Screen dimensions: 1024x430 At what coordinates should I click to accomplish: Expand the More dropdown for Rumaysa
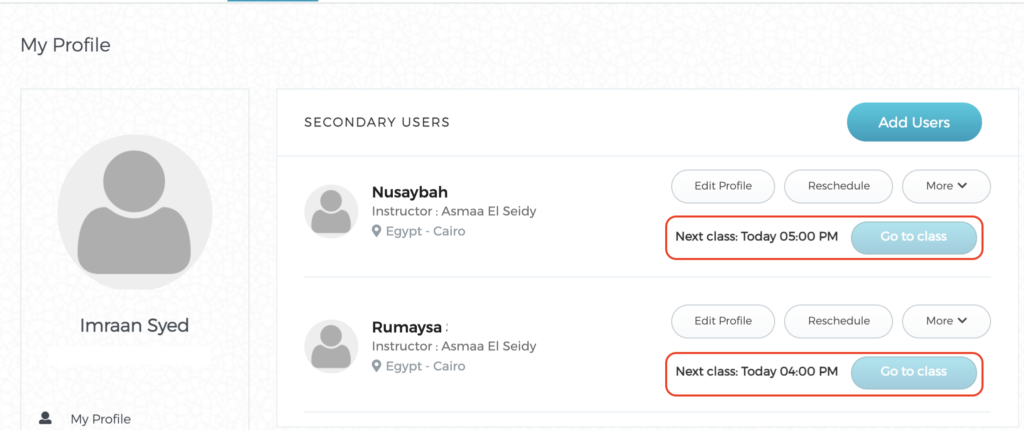946,321
